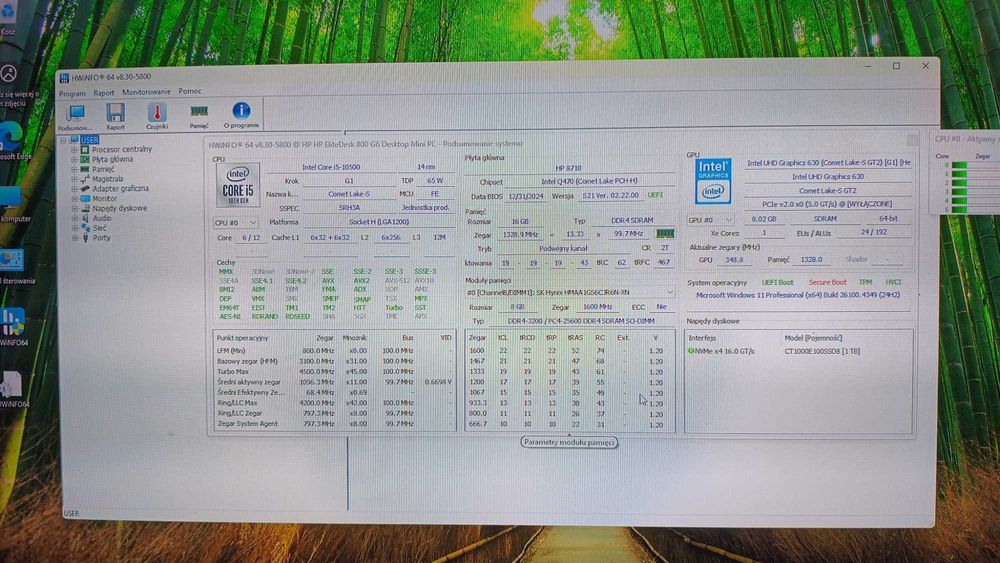Click the UEFI Boot label
The image size is (1000, 563).
coord(777,282)
